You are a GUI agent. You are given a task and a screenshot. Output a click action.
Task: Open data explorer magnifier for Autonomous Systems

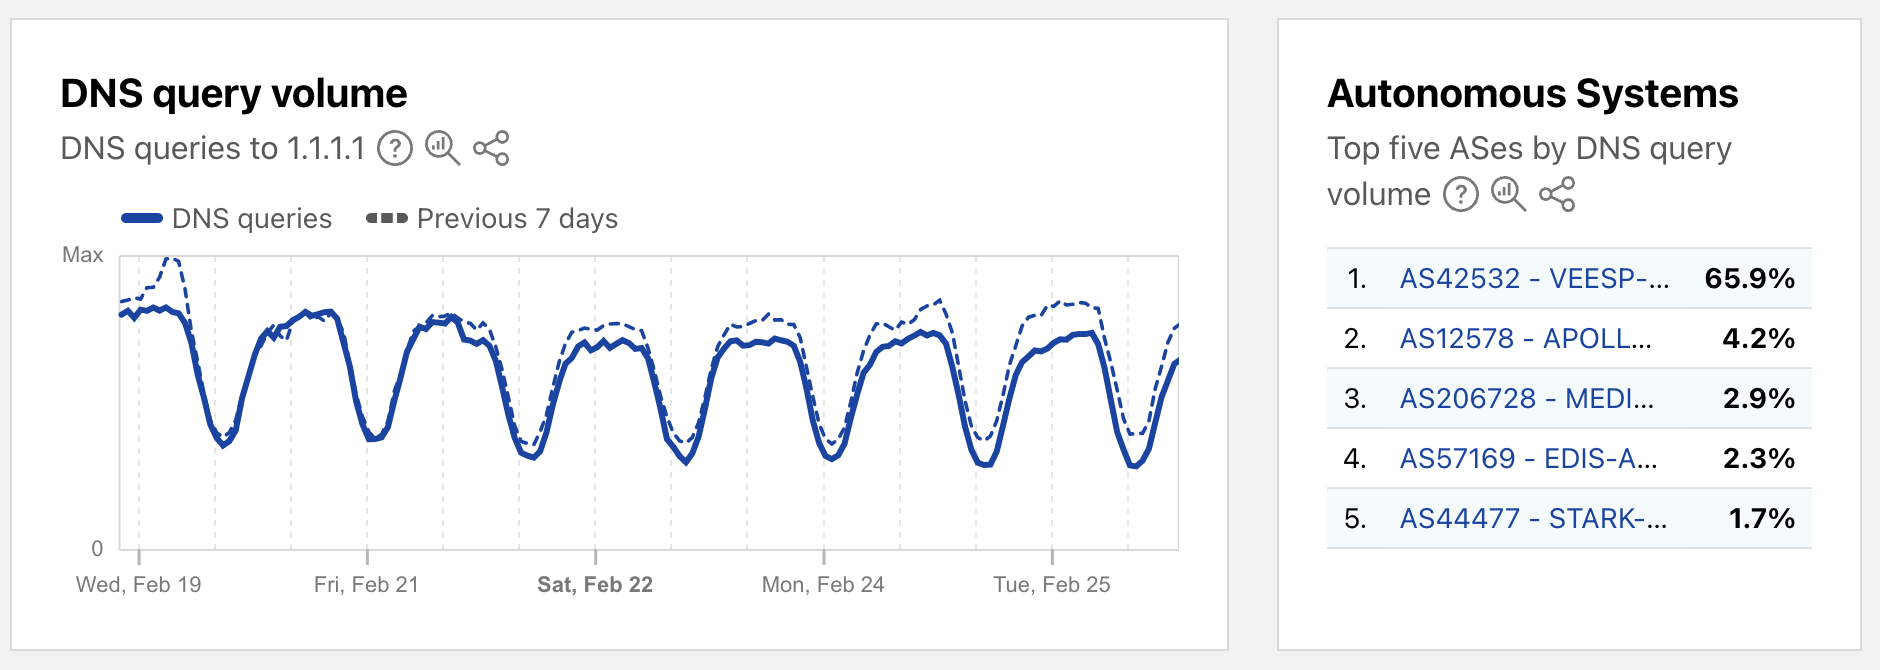coord(1508,194)
